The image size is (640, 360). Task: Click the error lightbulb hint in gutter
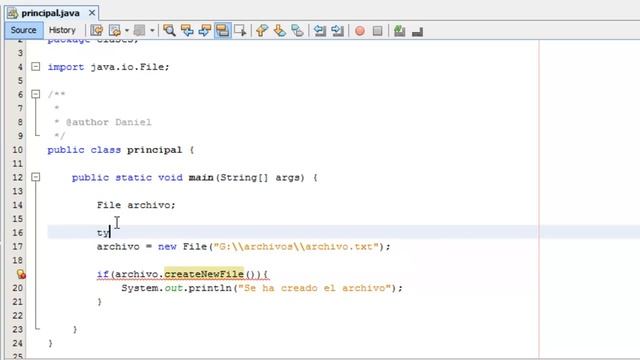pyautogui.click(x=21, y=274)
